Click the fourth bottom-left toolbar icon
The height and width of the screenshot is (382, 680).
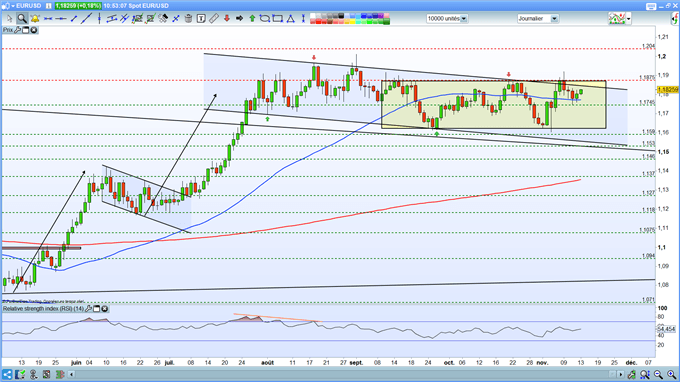(x=46, y=374)
